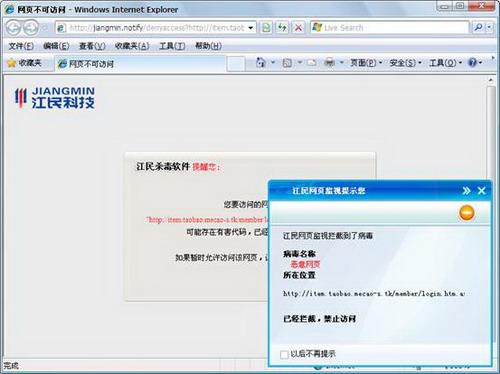Open the 页面(P) dropdown menu
Screen dimensions: 500x374
point(366,63)
